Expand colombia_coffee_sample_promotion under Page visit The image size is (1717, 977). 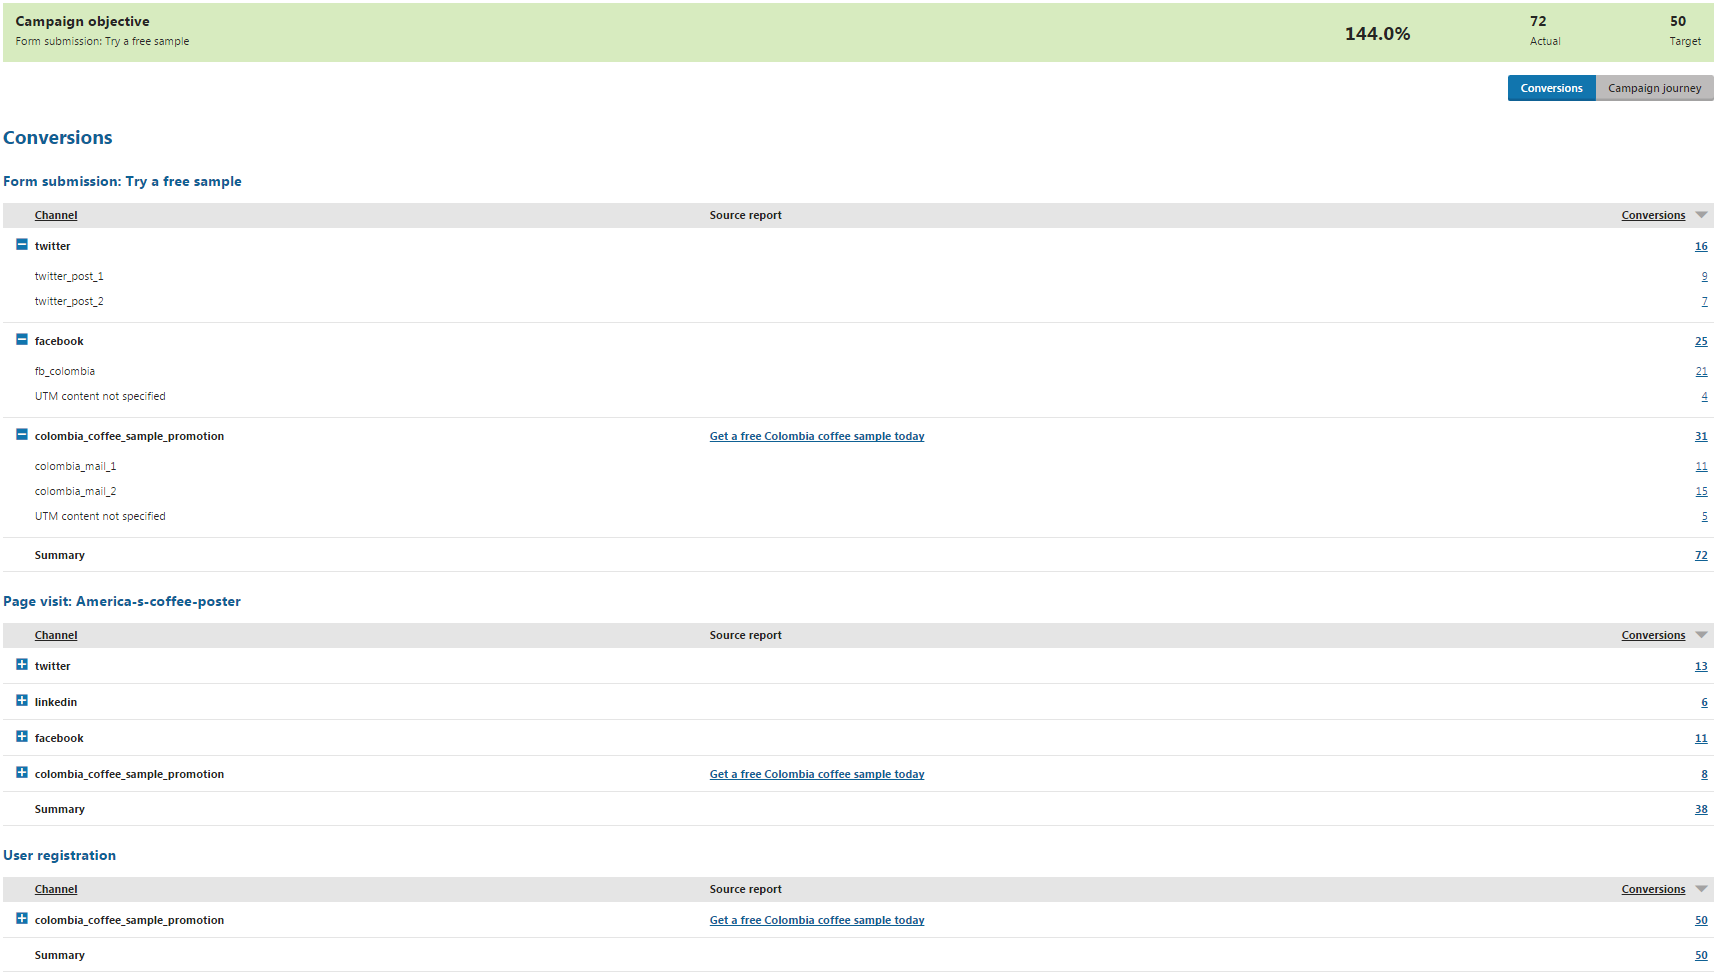(22, 773)
